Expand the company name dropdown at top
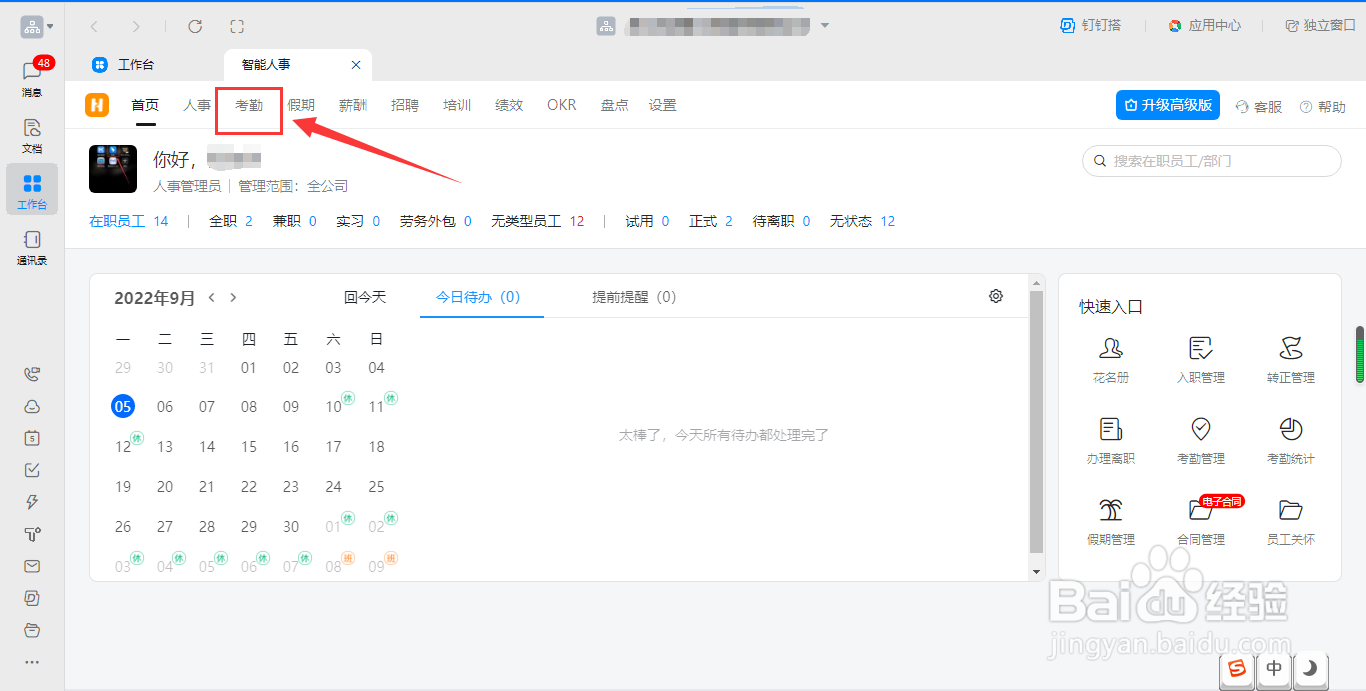The image size is (1366, 691). click(825, 25)
